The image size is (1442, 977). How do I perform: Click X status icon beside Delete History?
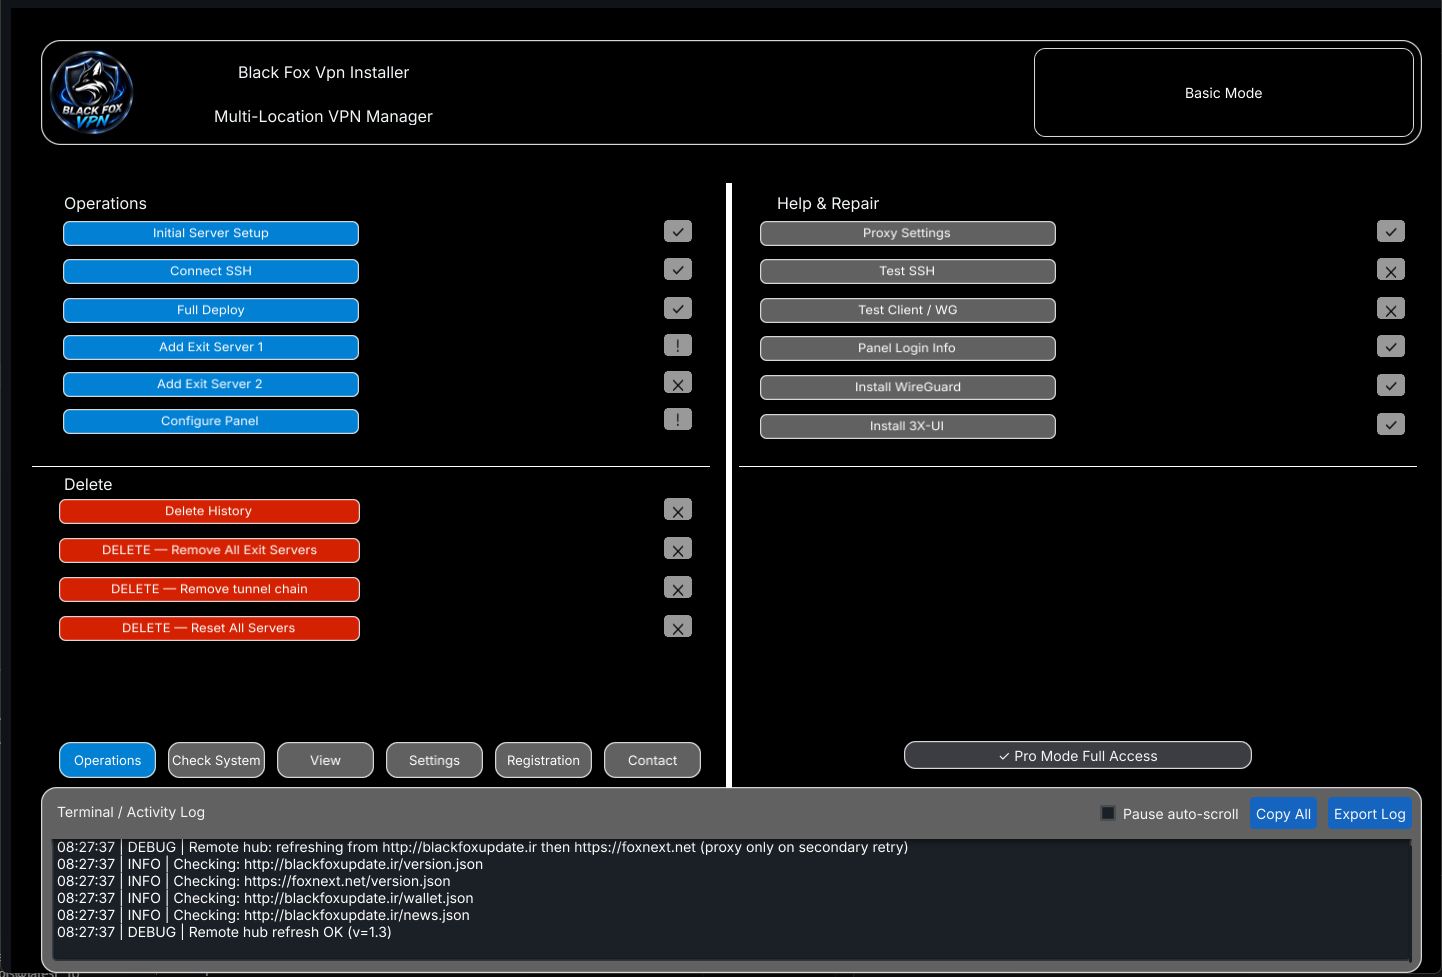pos(678,510)
